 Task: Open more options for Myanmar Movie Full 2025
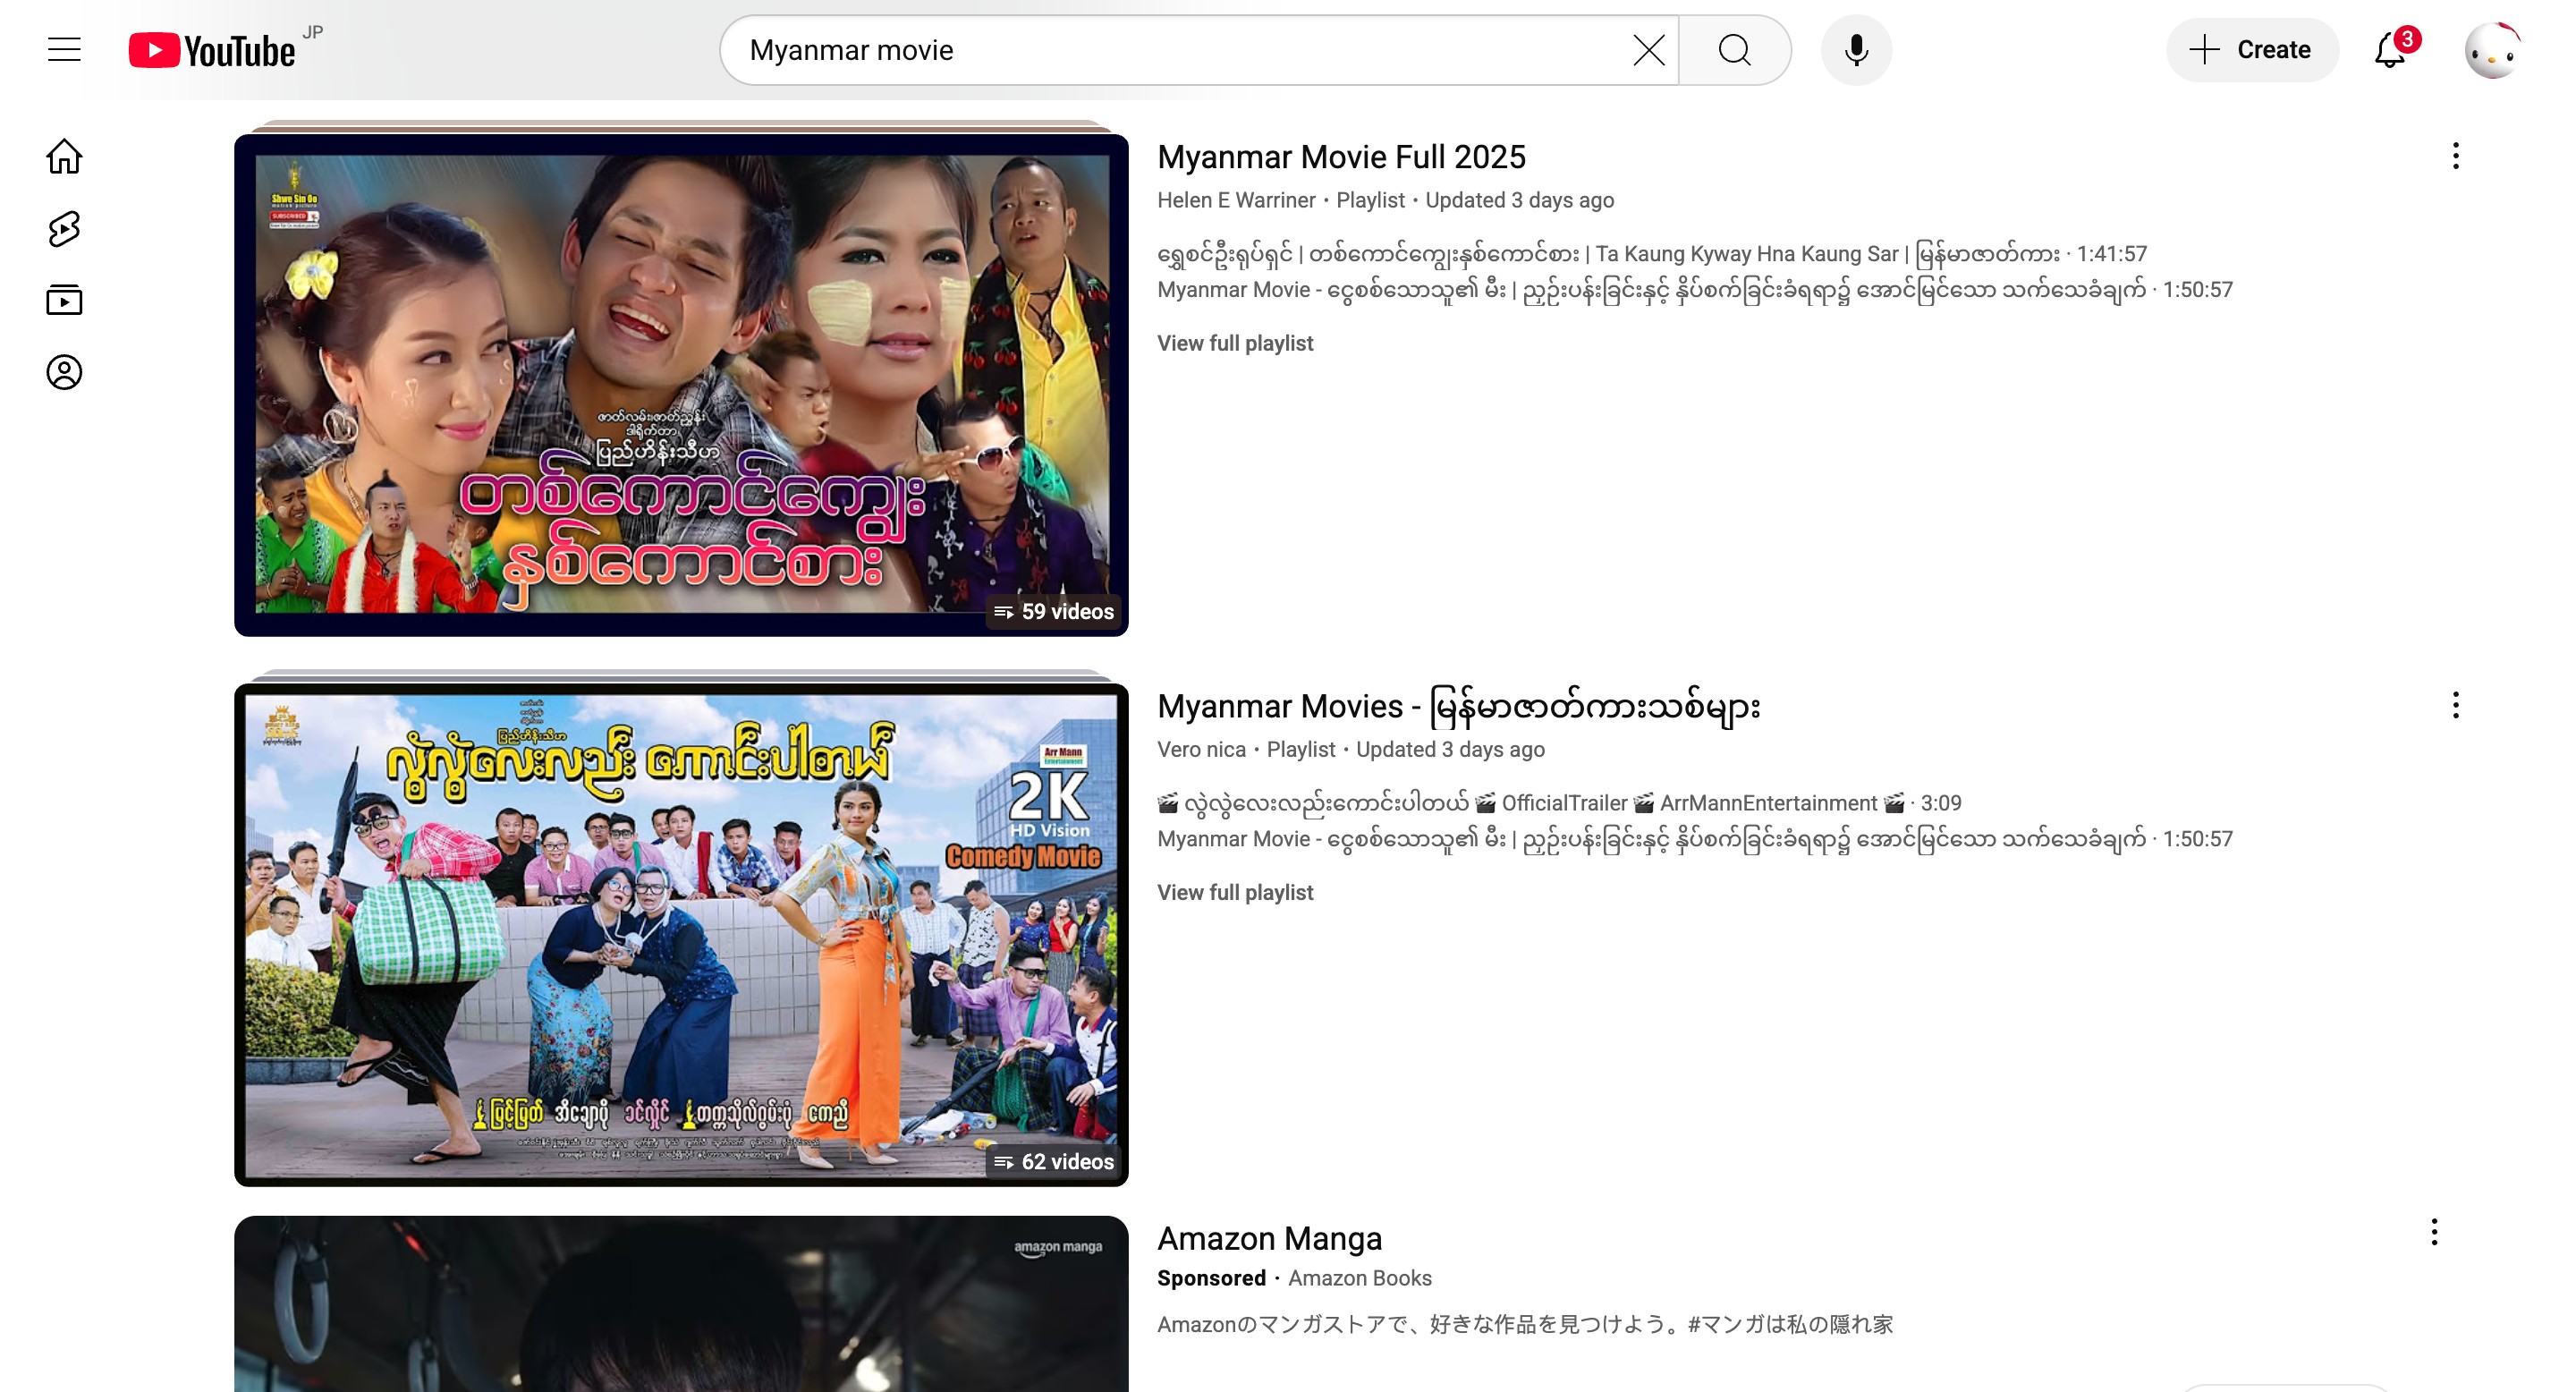(2455, 156)
